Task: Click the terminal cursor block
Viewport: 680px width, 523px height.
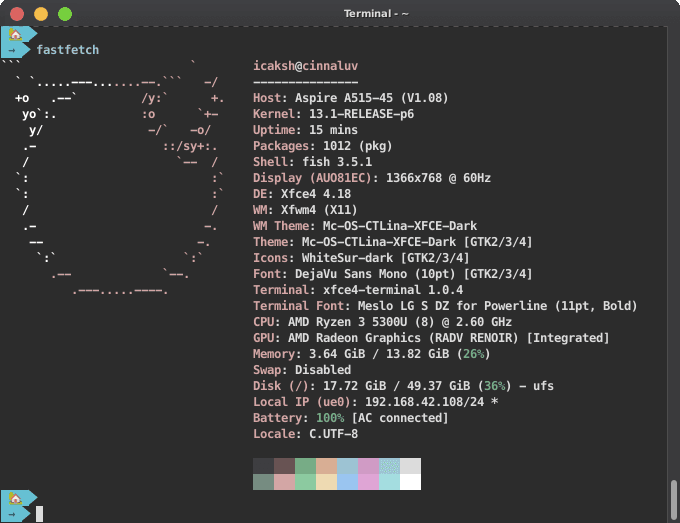Action: pyautogui.click(x=39, y=514)
